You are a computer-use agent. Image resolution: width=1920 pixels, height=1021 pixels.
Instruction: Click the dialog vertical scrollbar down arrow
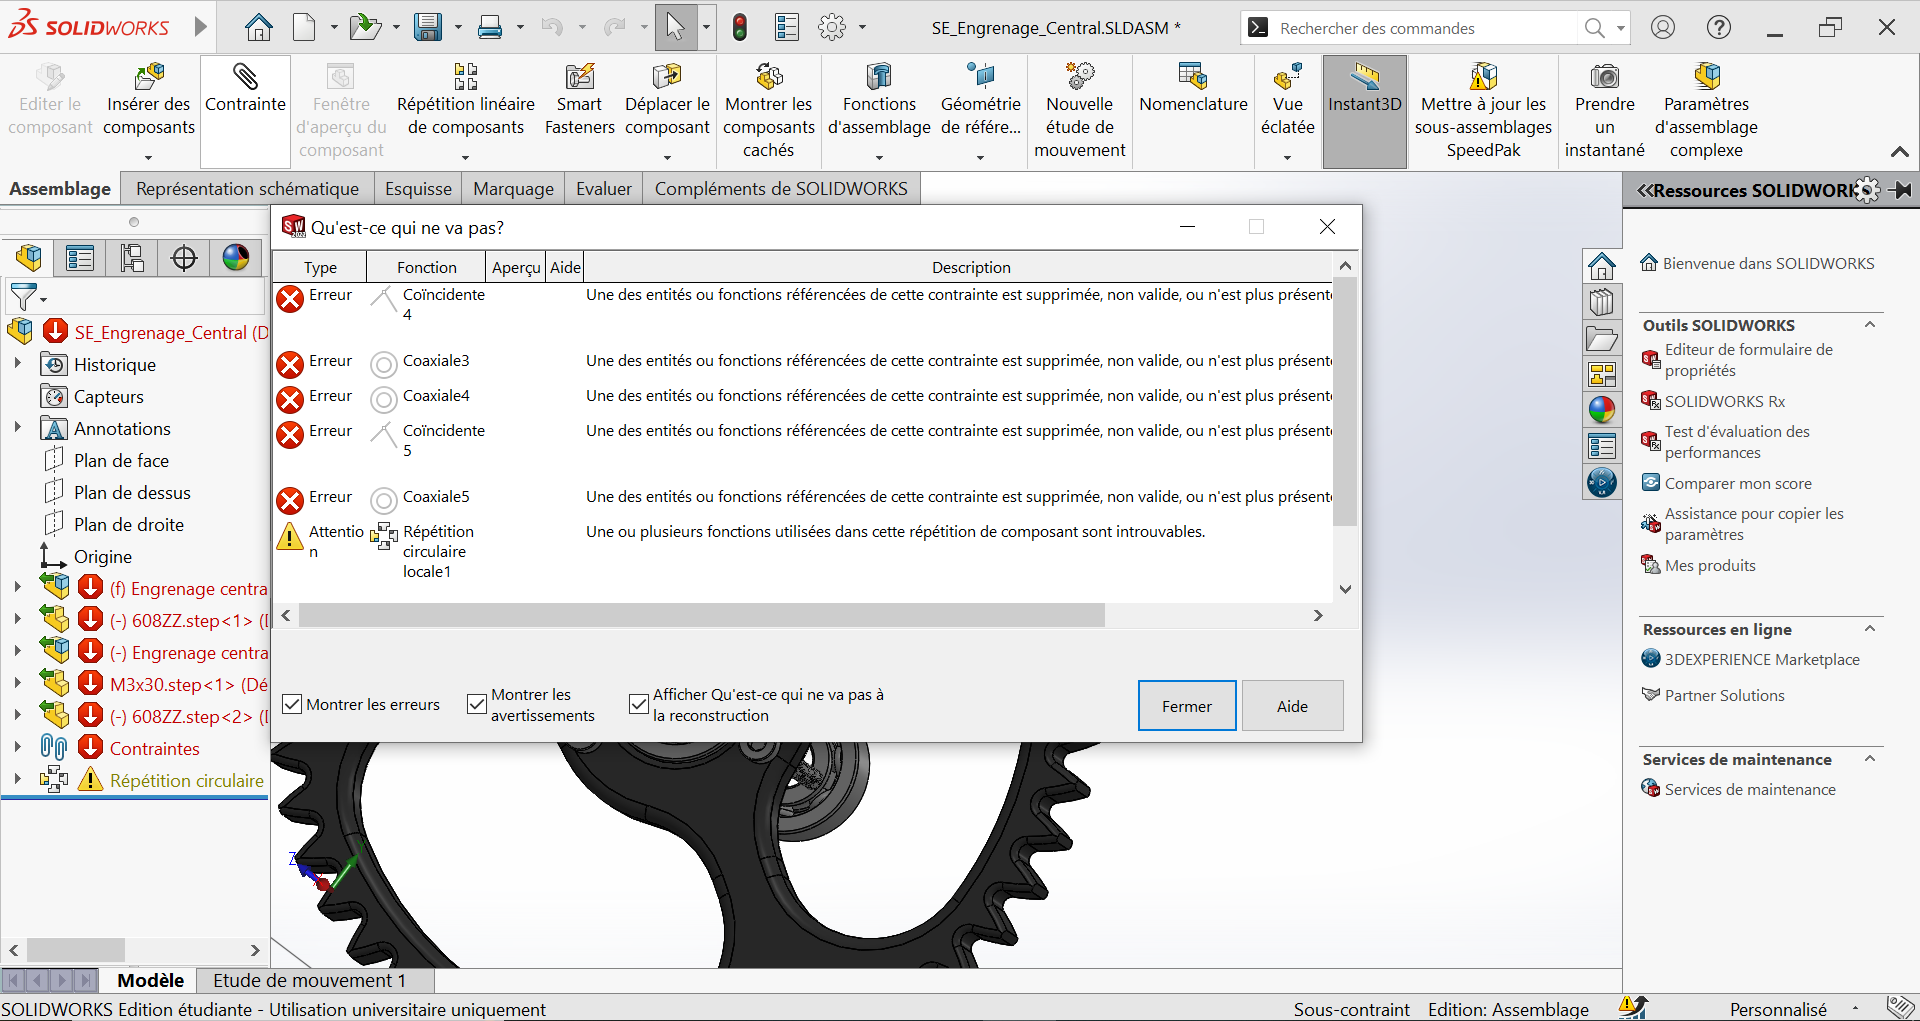pos(1345,589)
